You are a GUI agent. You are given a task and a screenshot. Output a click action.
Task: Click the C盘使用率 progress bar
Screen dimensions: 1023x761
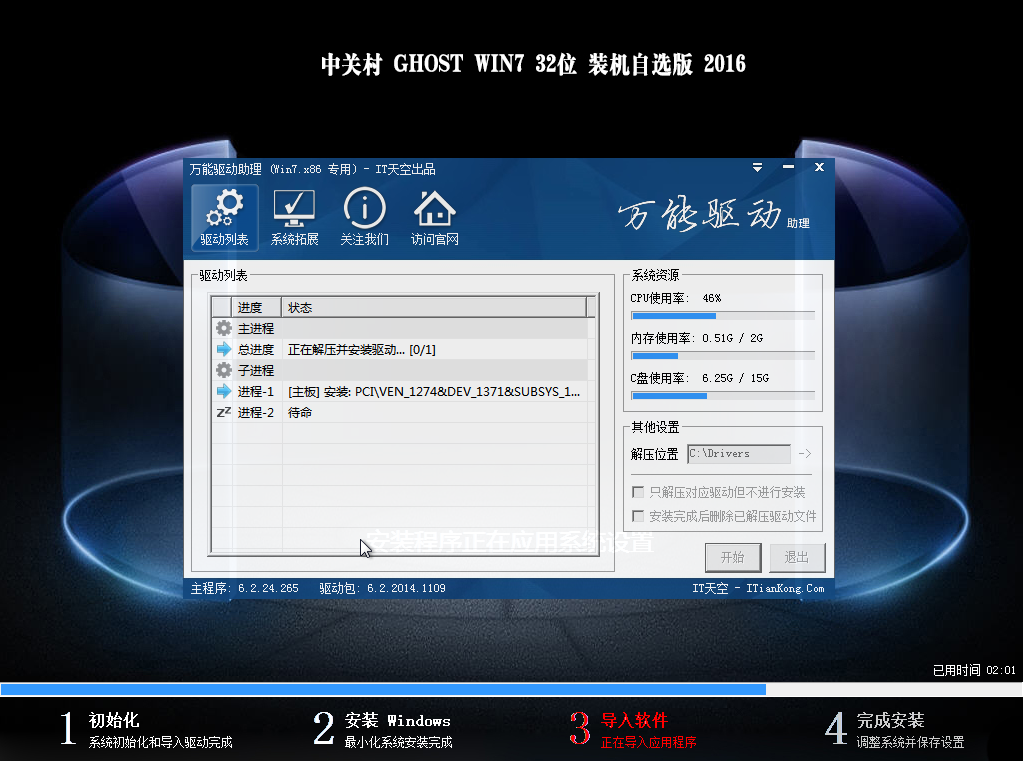[x=723, y=396]
